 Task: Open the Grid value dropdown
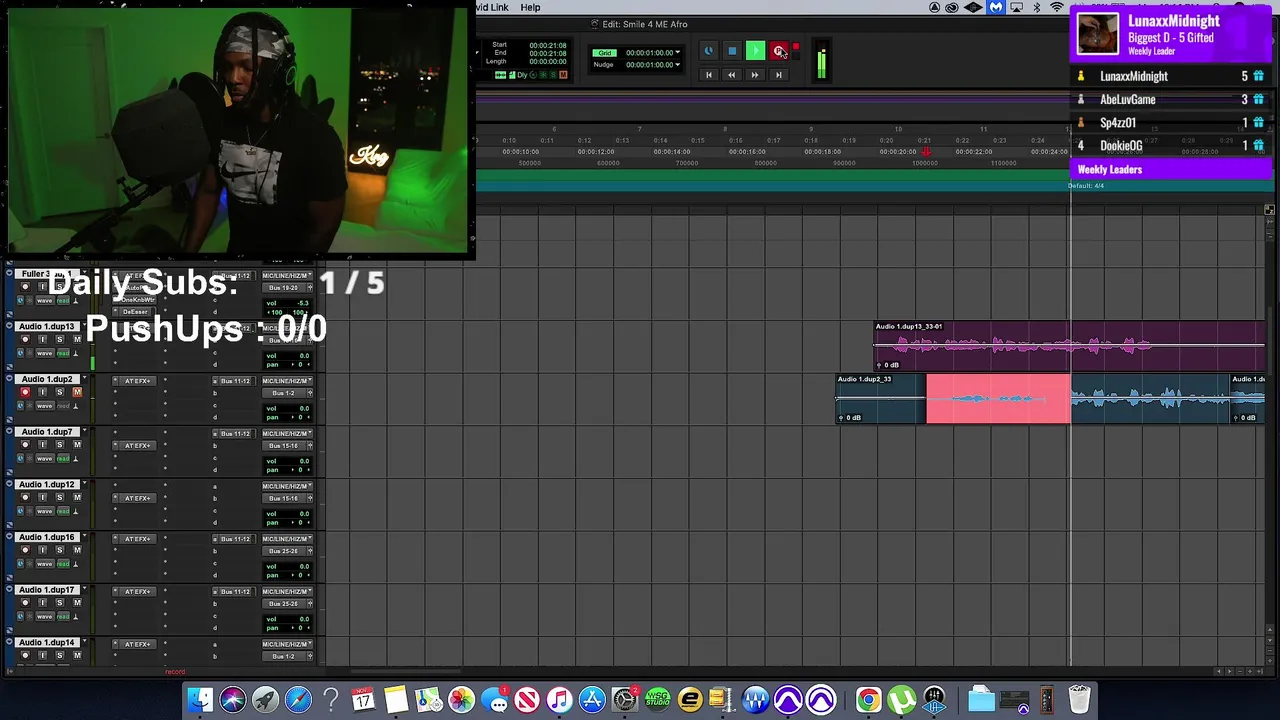(x=677, y=53)
